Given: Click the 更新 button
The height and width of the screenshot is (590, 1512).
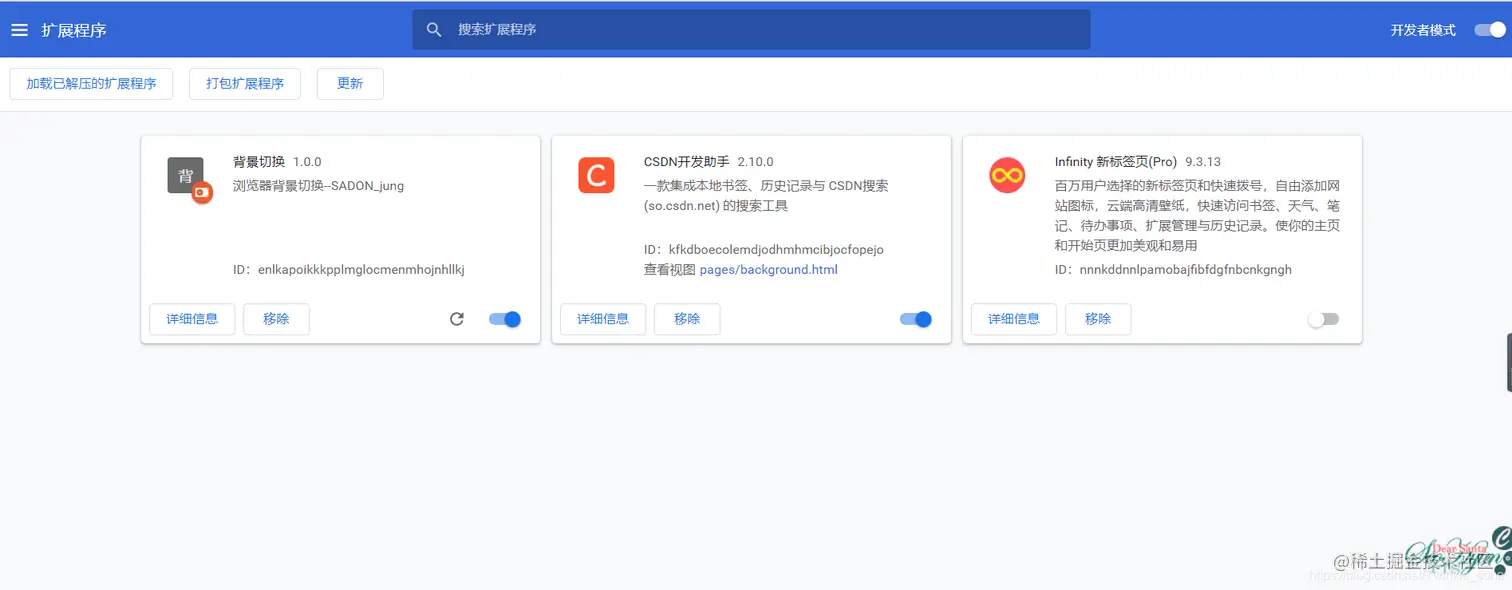Looking at the screenshot, I should [349, 83].
